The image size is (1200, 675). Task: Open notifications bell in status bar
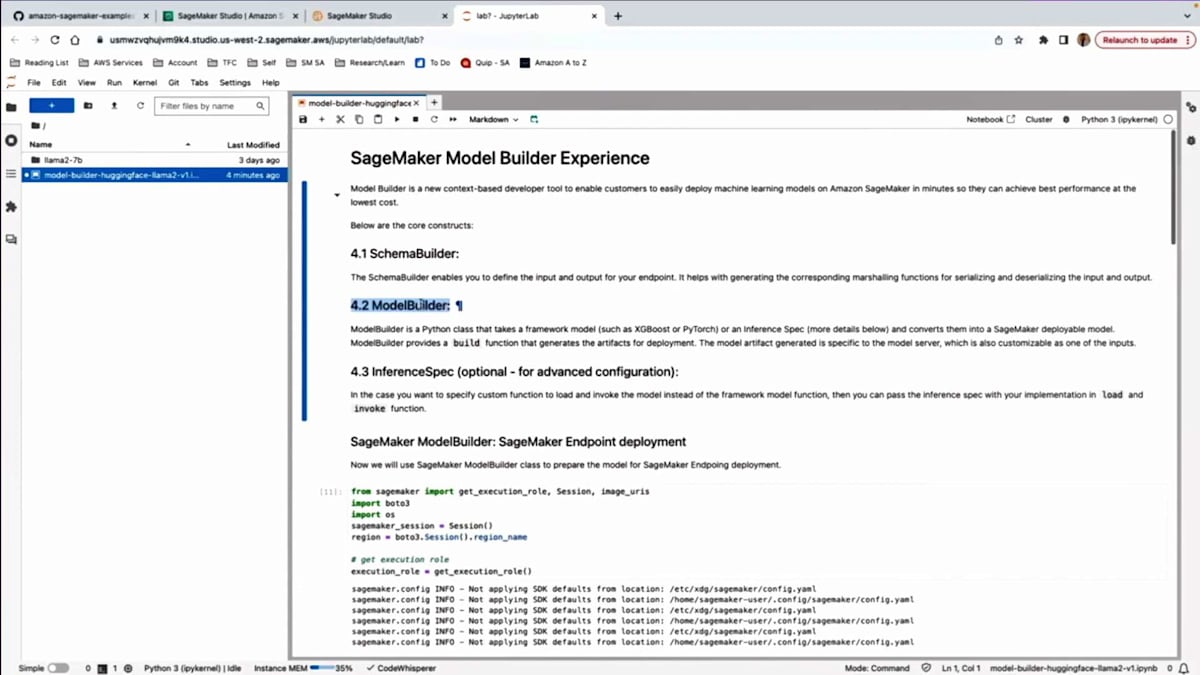[x=1184, y=668]
